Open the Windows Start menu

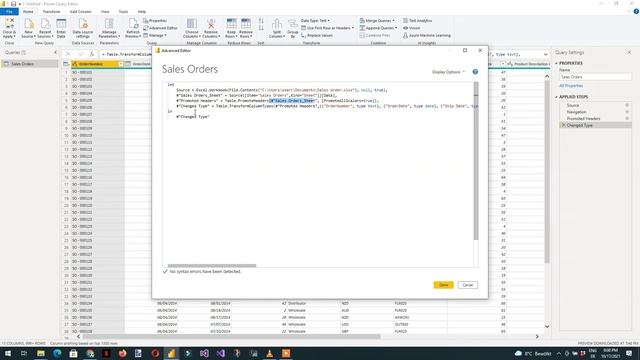coord(8,353)
